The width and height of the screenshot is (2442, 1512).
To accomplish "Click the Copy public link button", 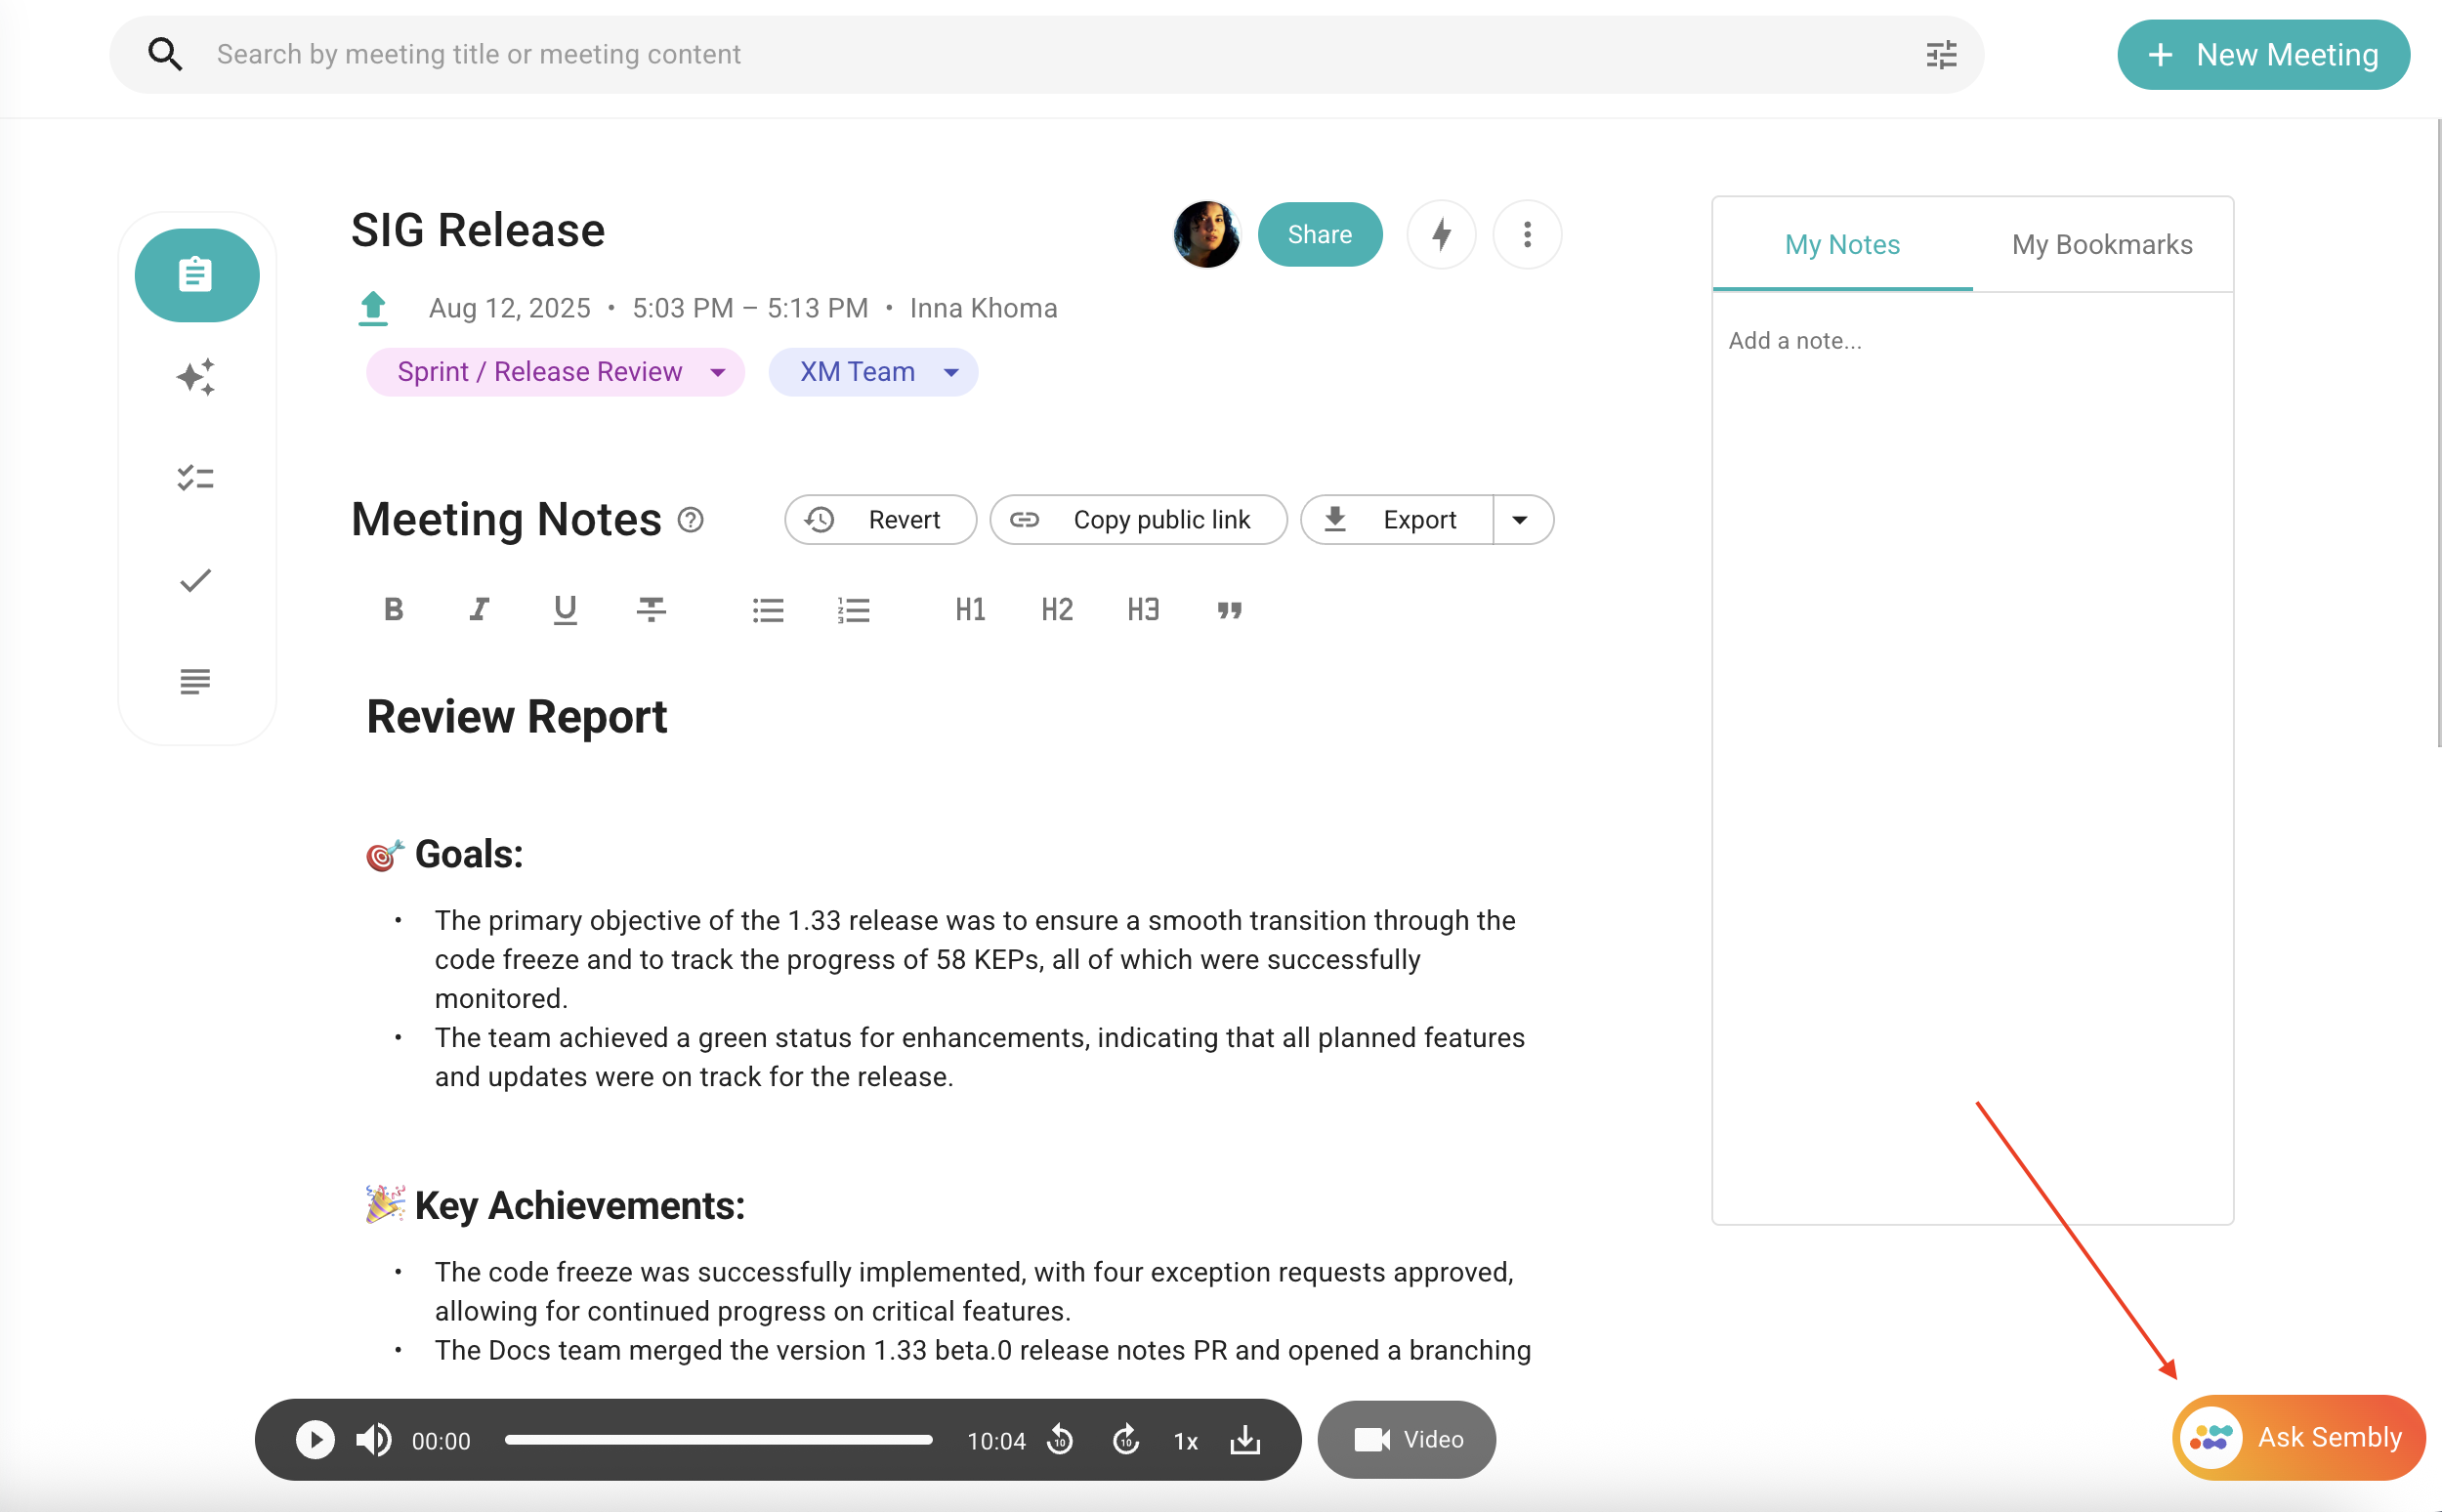I will coord(1138,520).
